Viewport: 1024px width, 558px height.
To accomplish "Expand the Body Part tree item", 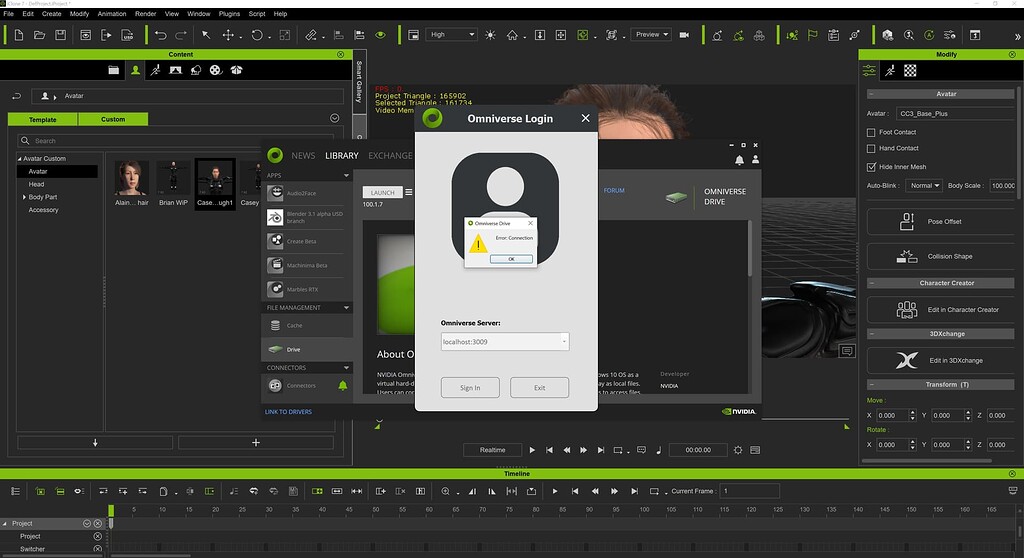I will click(23, 197).
